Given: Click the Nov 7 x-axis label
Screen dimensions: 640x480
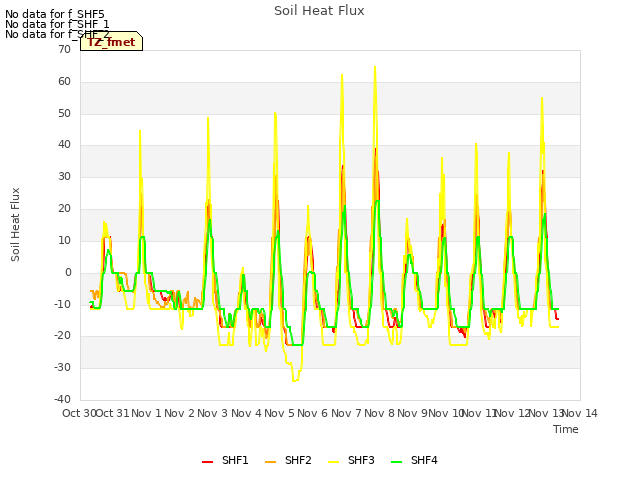Looking at the screenshot, I should click(x=346, y=413).
